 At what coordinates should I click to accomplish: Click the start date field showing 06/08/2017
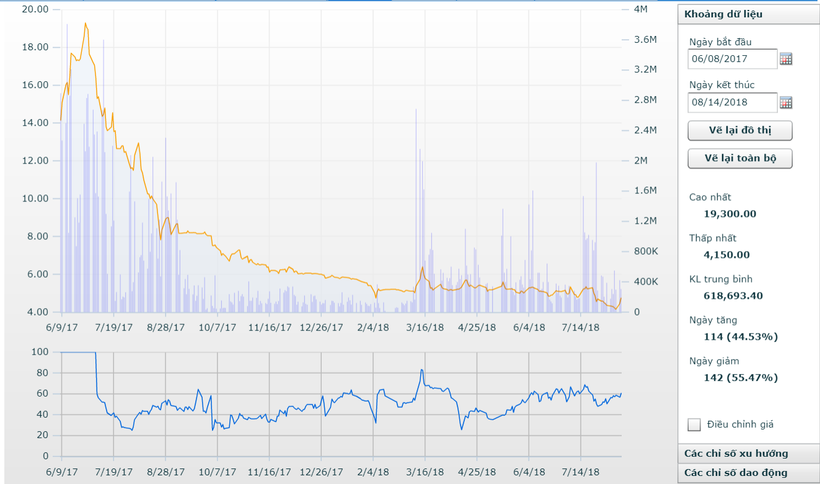click(x=732, y=59)
